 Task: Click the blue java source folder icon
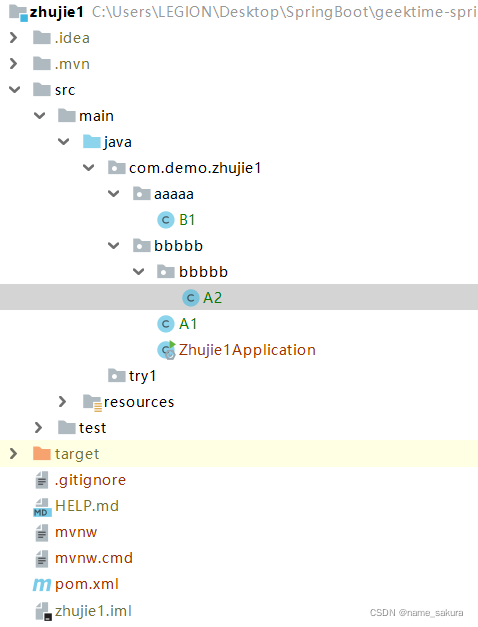click(92, 142)
